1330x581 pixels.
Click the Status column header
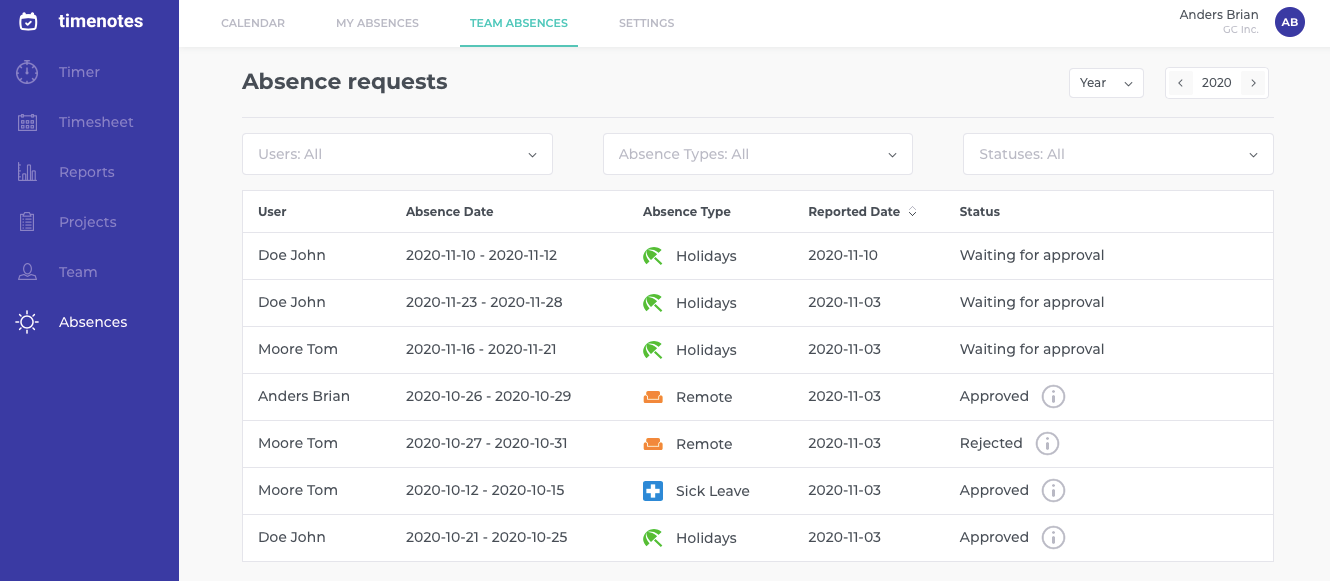click(x=980, y=212)
